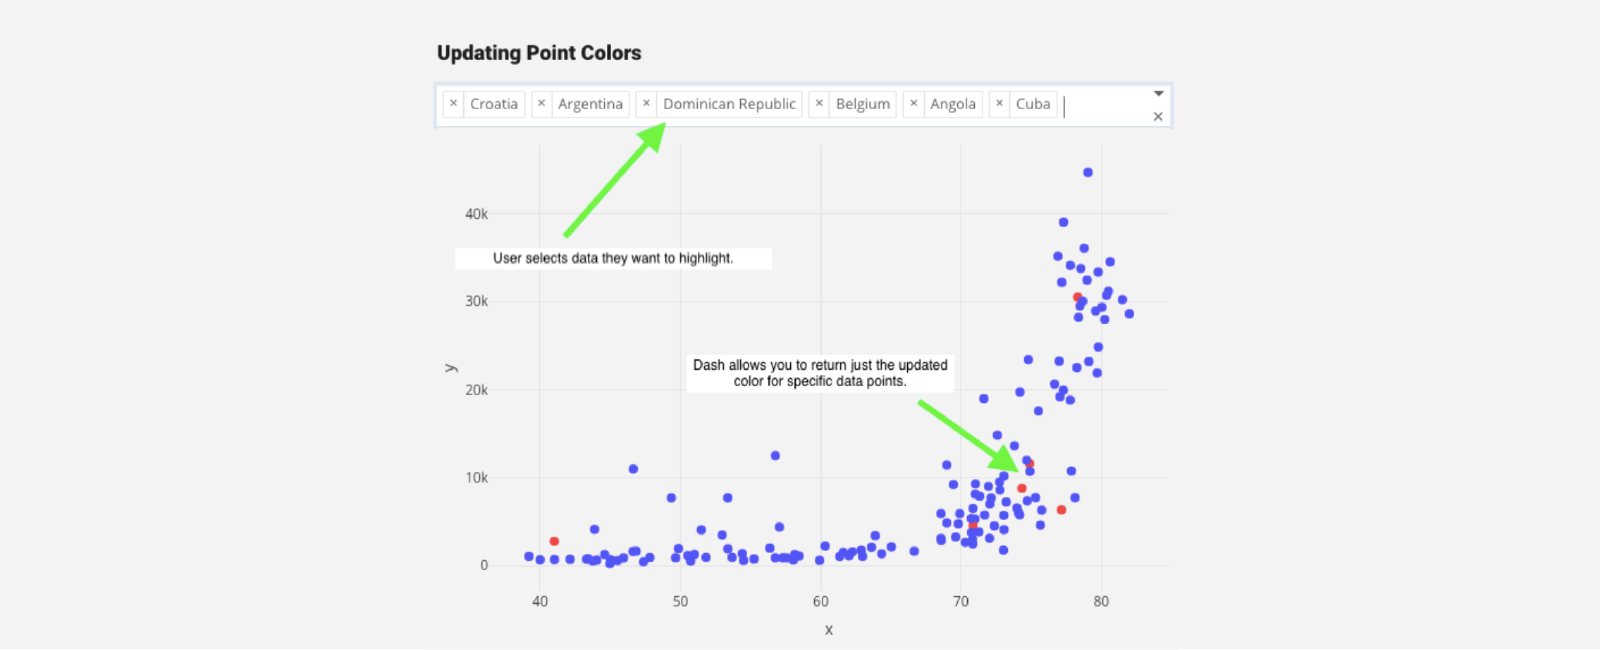Image resolution: width=1600 pixels, height=650 pixels.
Task: Click the 'User selects data' annotation box
Action: [613, 258]
